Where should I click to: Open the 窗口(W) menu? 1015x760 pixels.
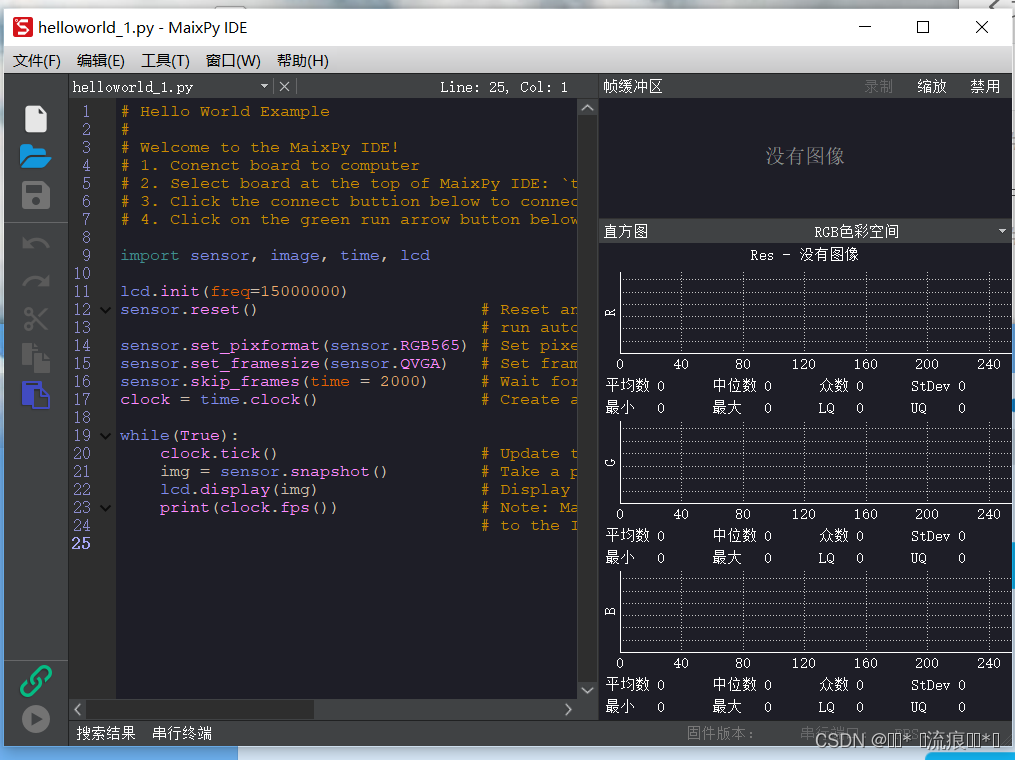233,61
